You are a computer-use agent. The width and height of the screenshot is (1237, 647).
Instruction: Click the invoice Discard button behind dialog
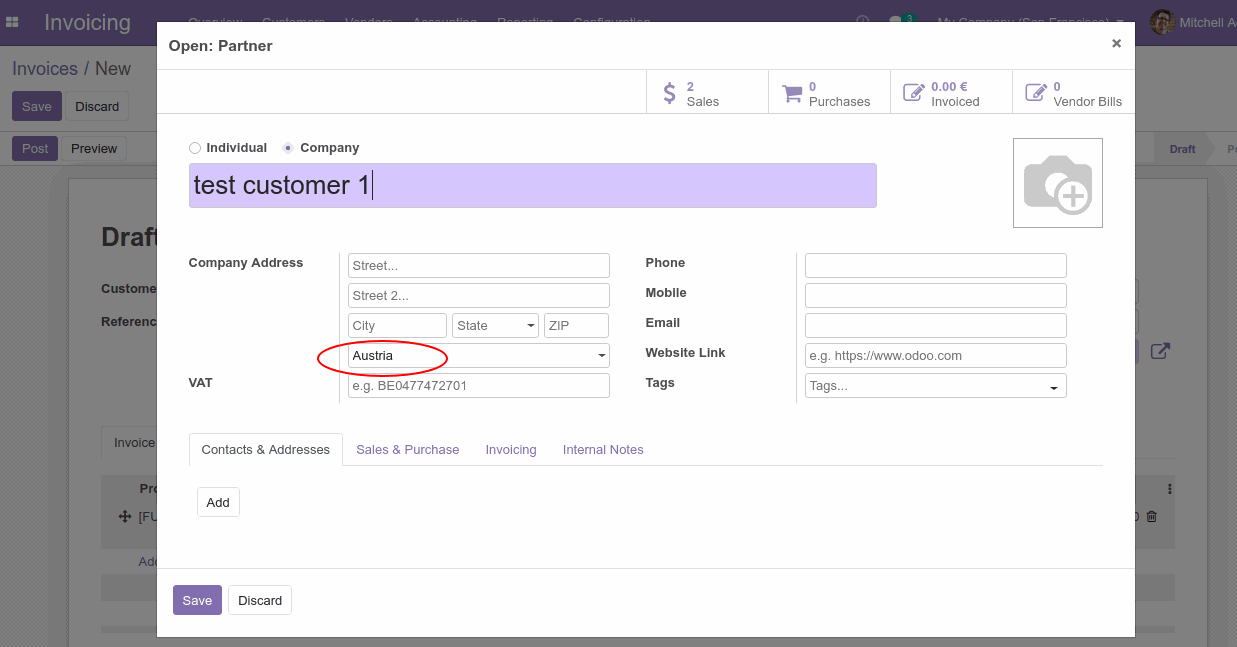(97, 107)
